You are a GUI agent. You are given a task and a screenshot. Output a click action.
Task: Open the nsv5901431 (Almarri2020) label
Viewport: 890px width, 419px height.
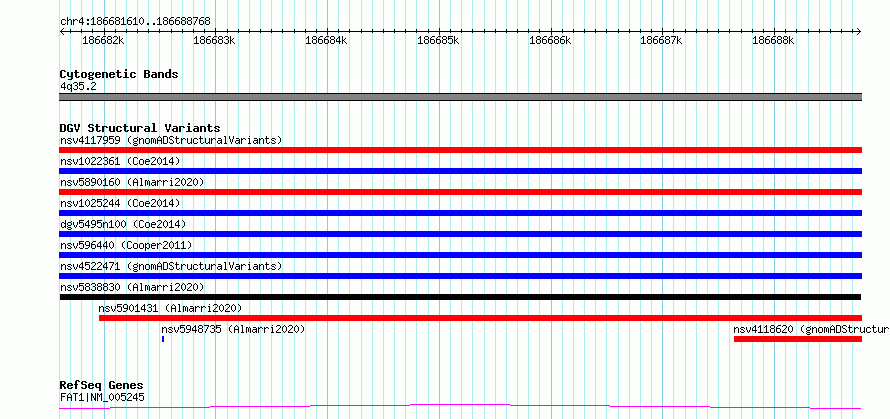coord(170,308)
